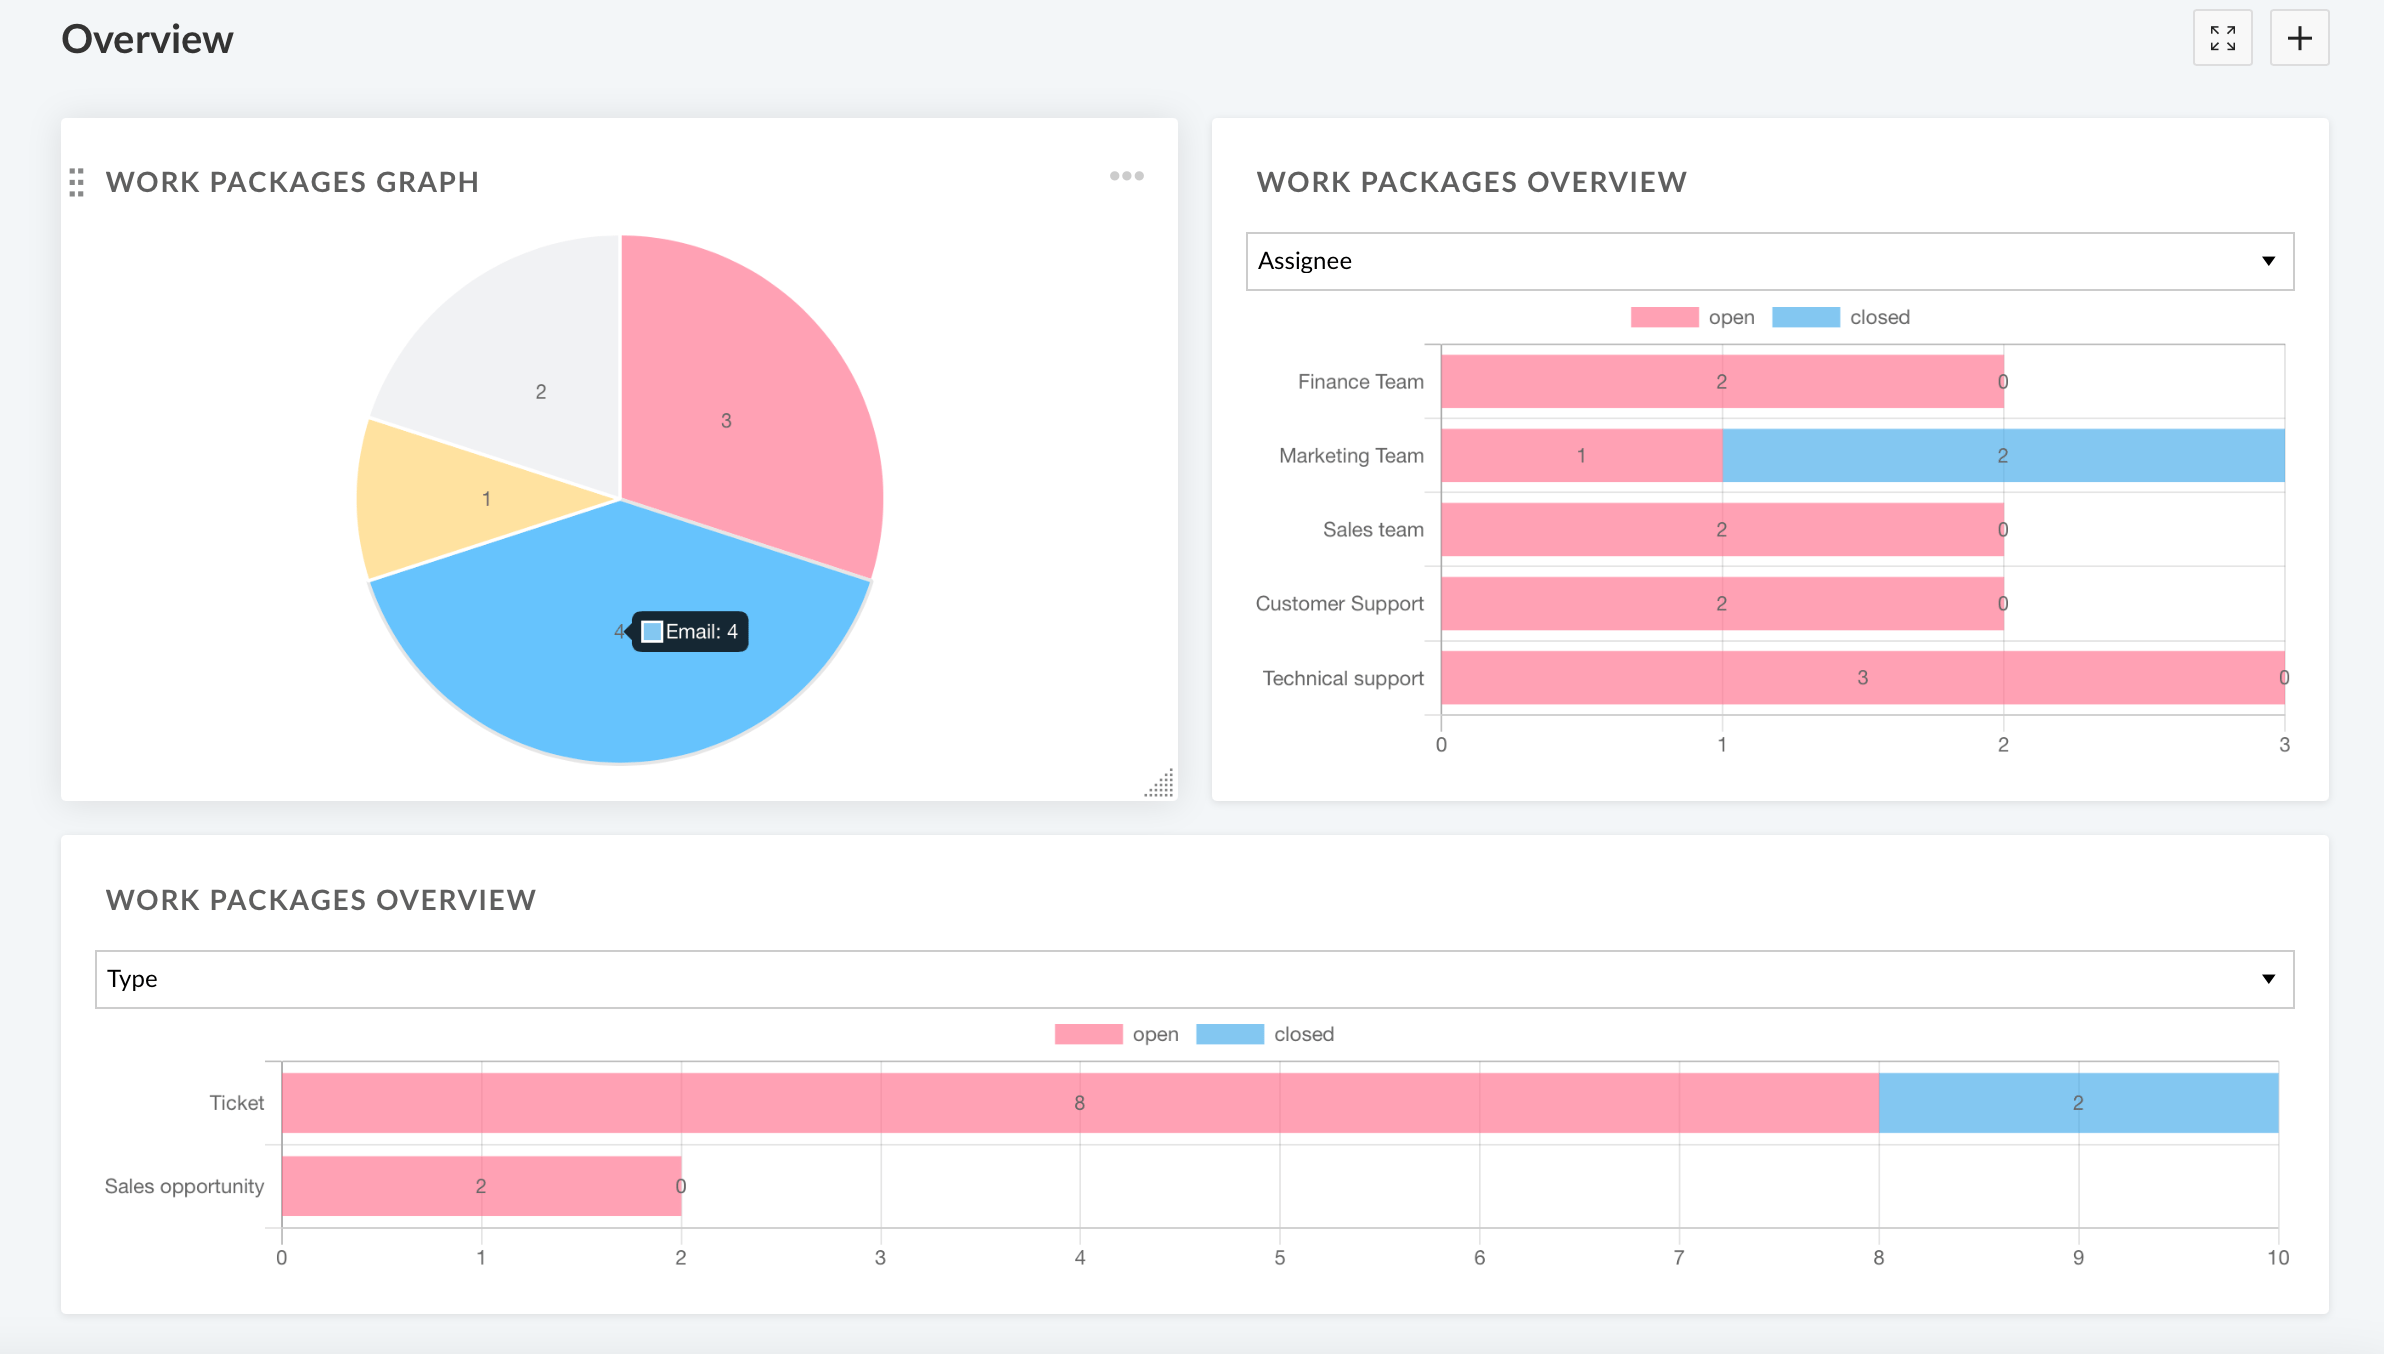Click the resize handle of the pie chart widget
The width and height of the screenshot is (2384, 1354).
(x=1158, y=787)
